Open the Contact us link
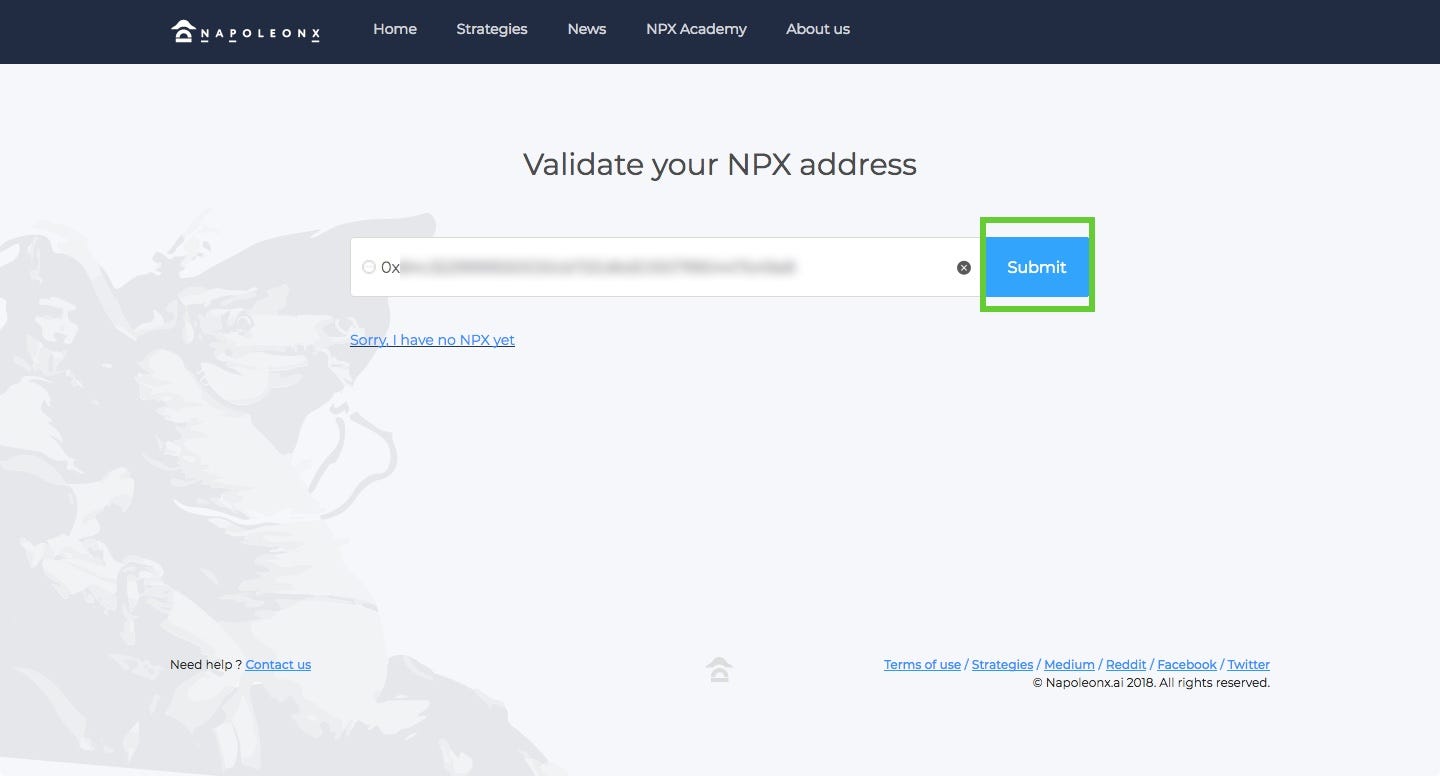This screenshot has height=776, width=1440. (278, 664)
